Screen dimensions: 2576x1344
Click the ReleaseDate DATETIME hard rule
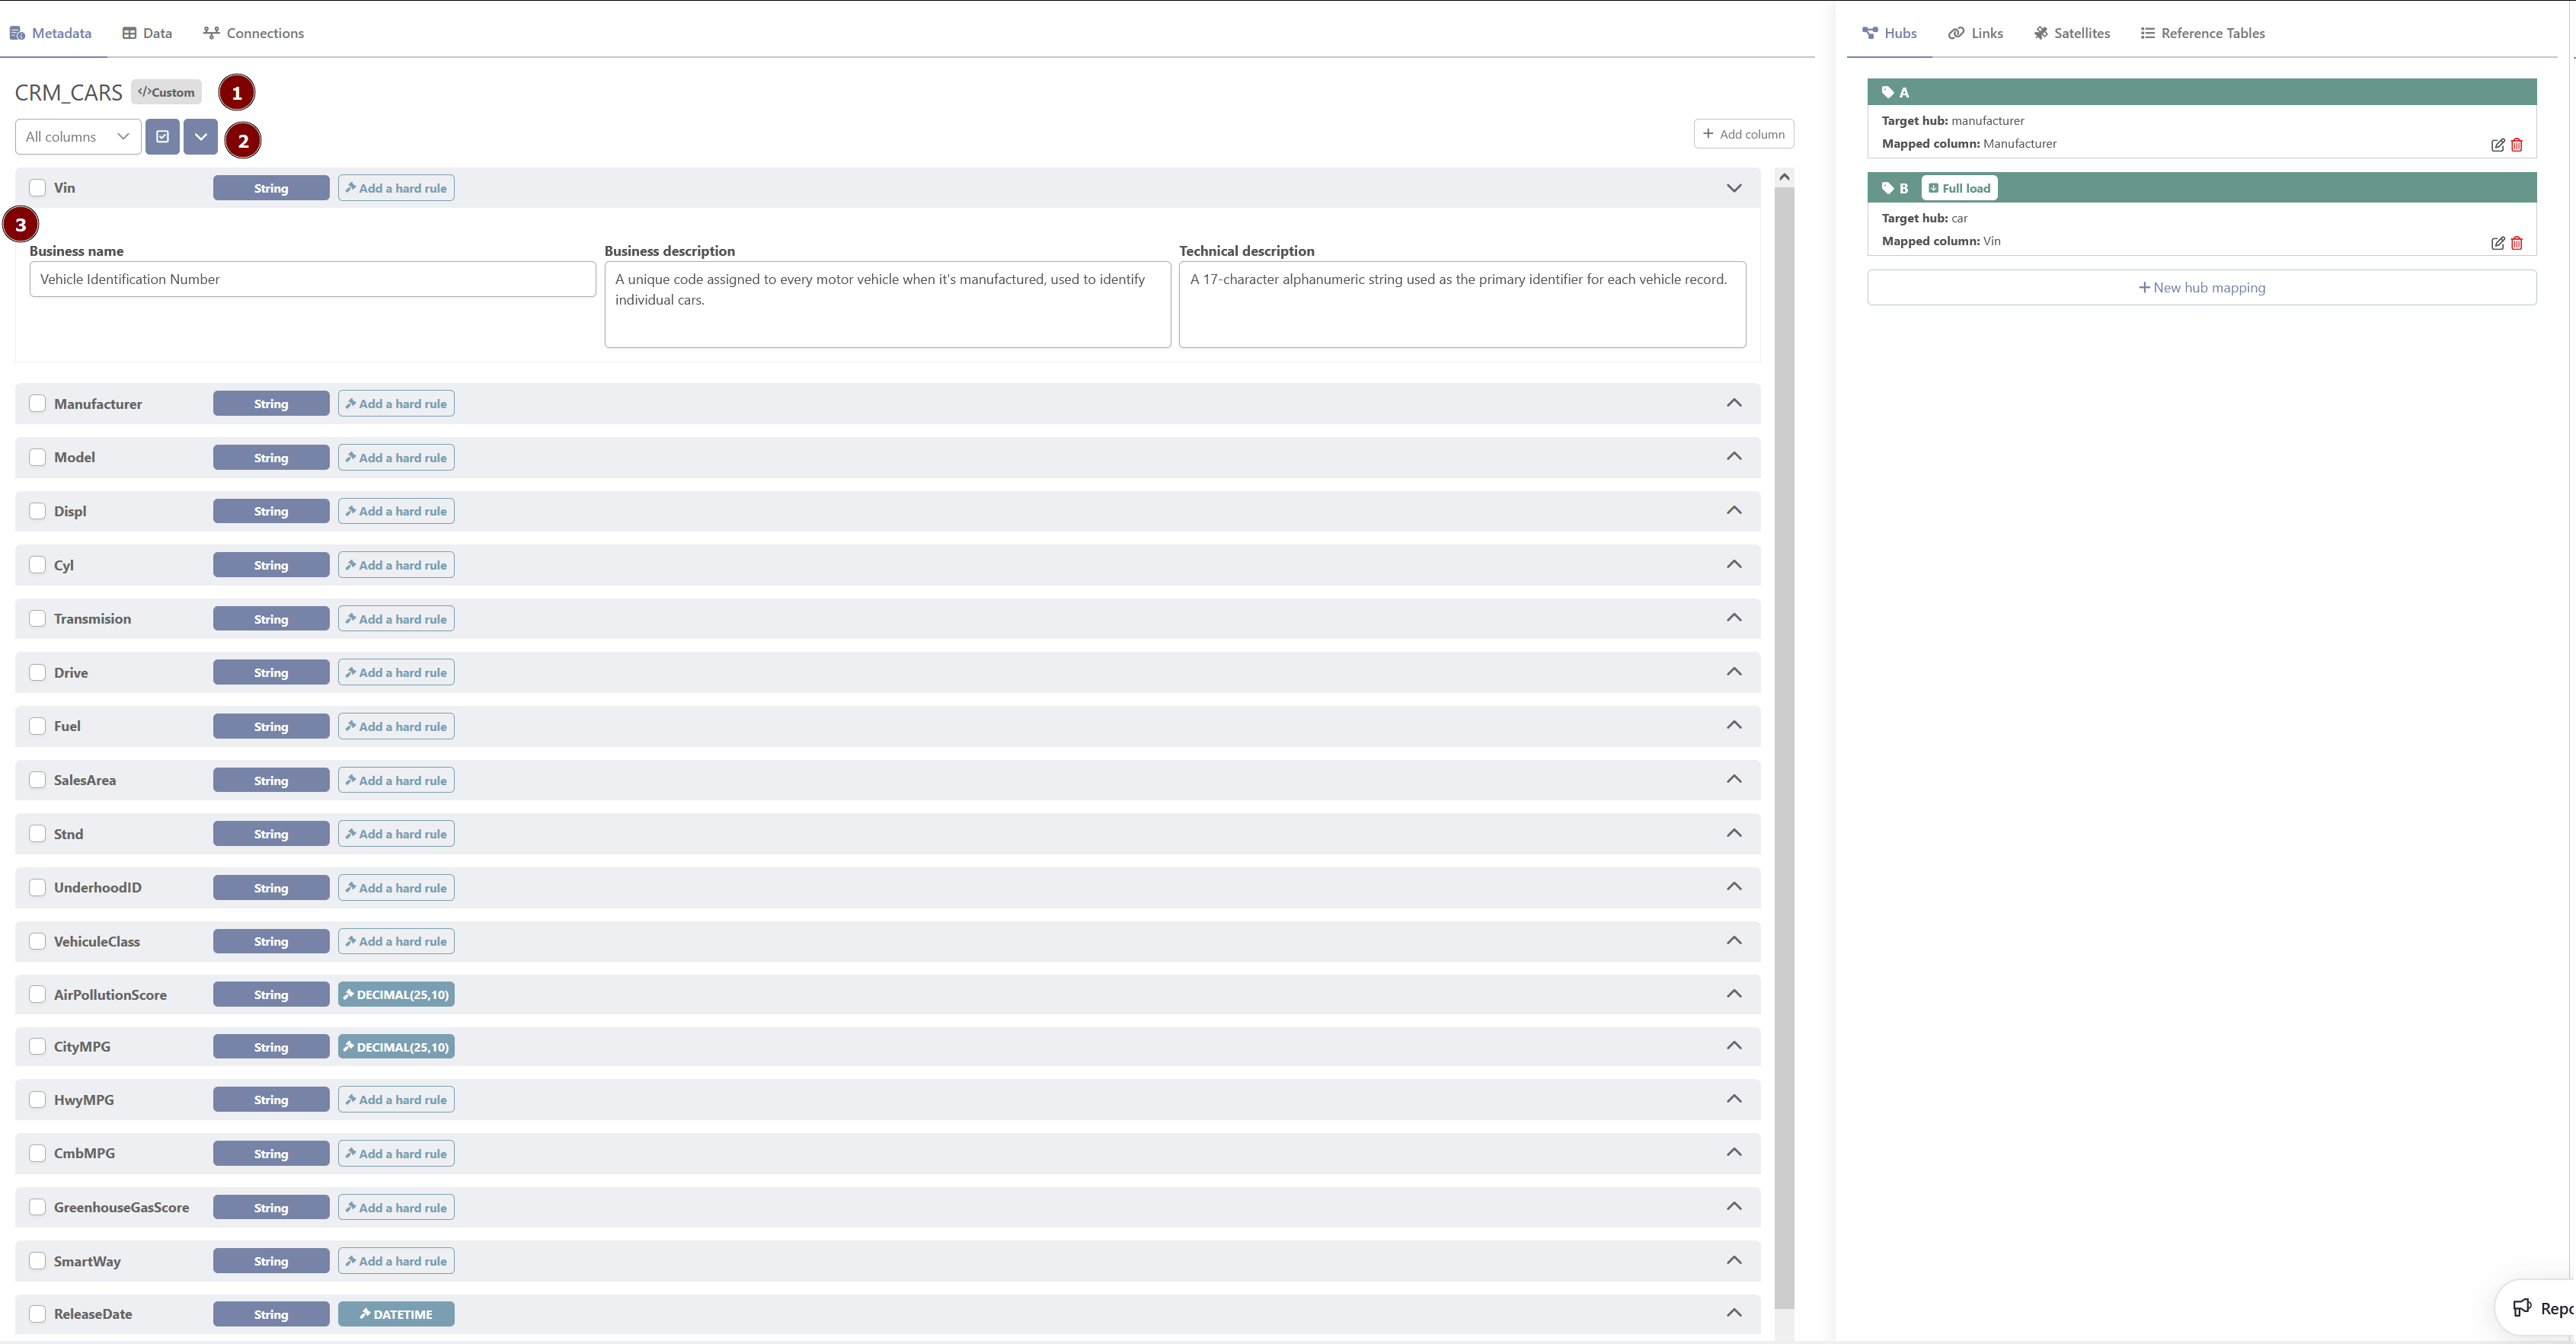pyautogui.click(x=396, y=1314)
